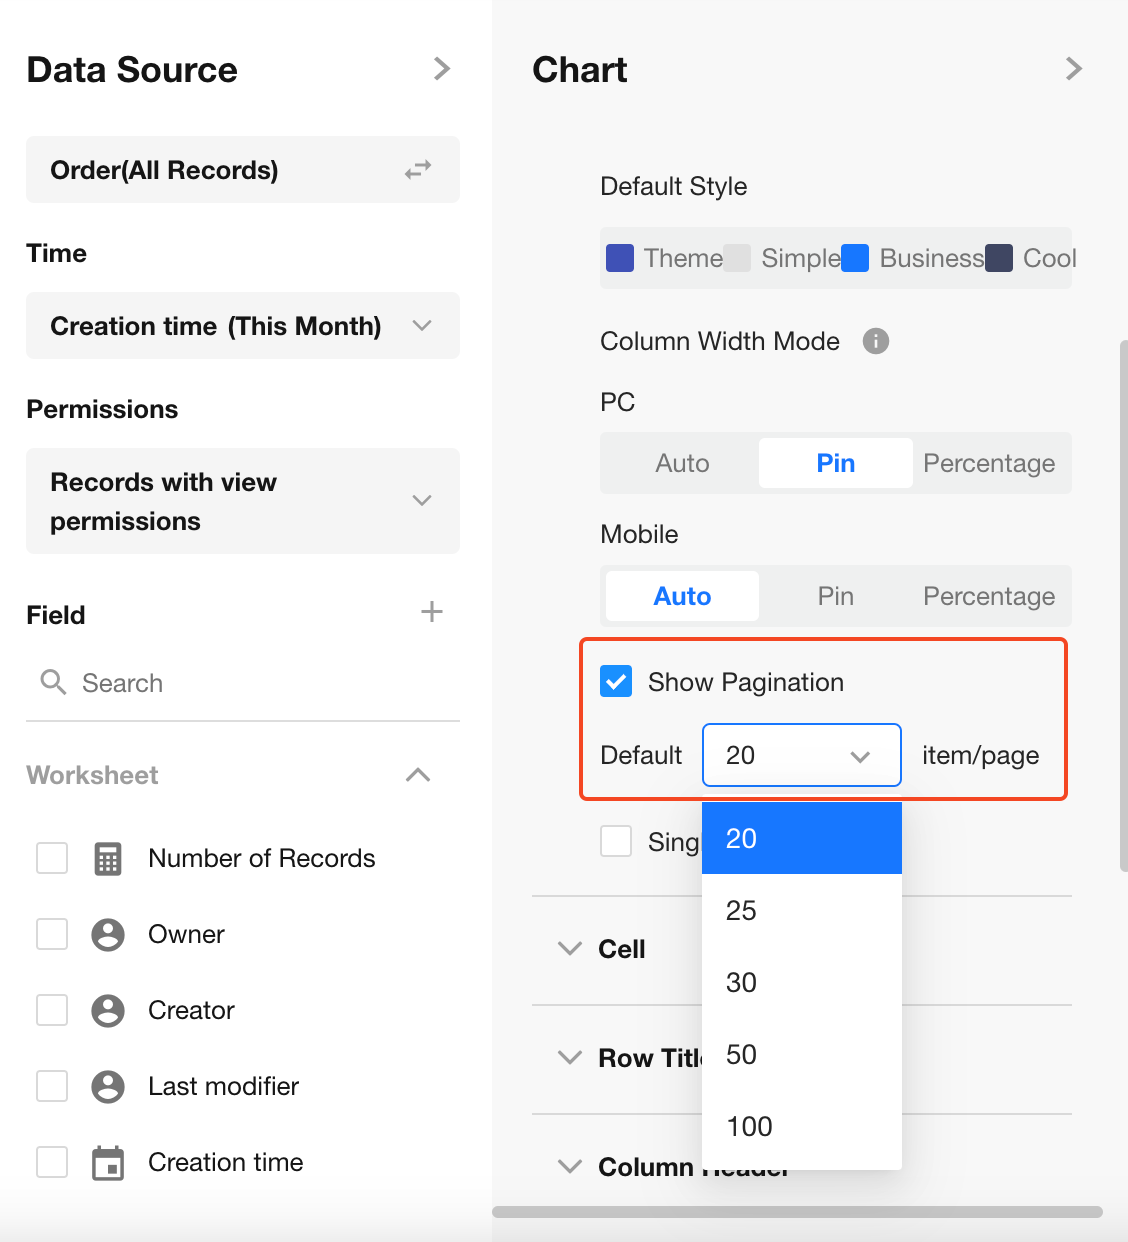Click the swap icon beside Order(All Records)
Image resolution: width=1128 pixels, height=1242 pixels.
point(418,170)
